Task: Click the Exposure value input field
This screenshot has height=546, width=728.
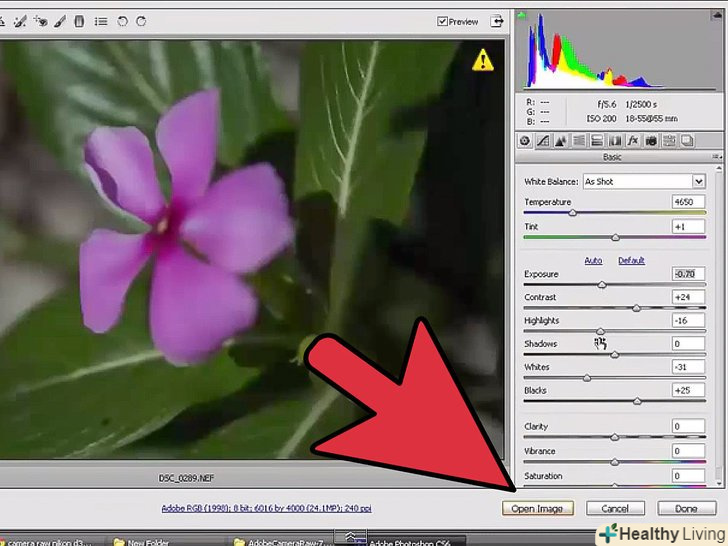Action: pos(688,273)
